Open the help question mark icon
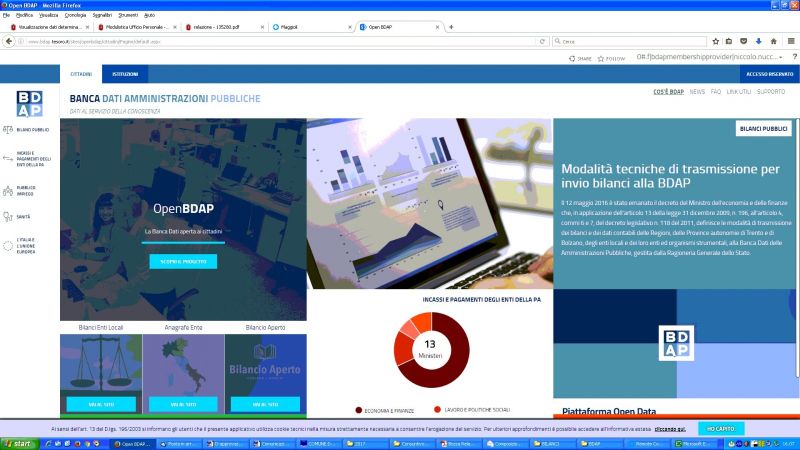Image resolution: width=800 pixels, height=450 pixels. click(794, 57)
